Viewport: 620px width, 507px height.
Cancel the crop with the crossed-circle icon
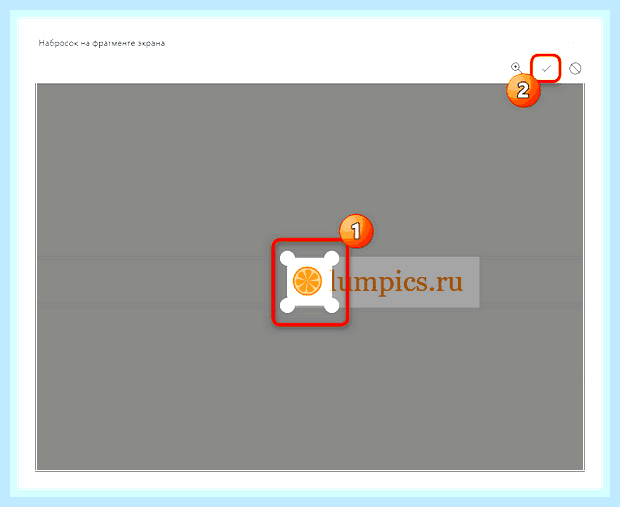point(575,68)
